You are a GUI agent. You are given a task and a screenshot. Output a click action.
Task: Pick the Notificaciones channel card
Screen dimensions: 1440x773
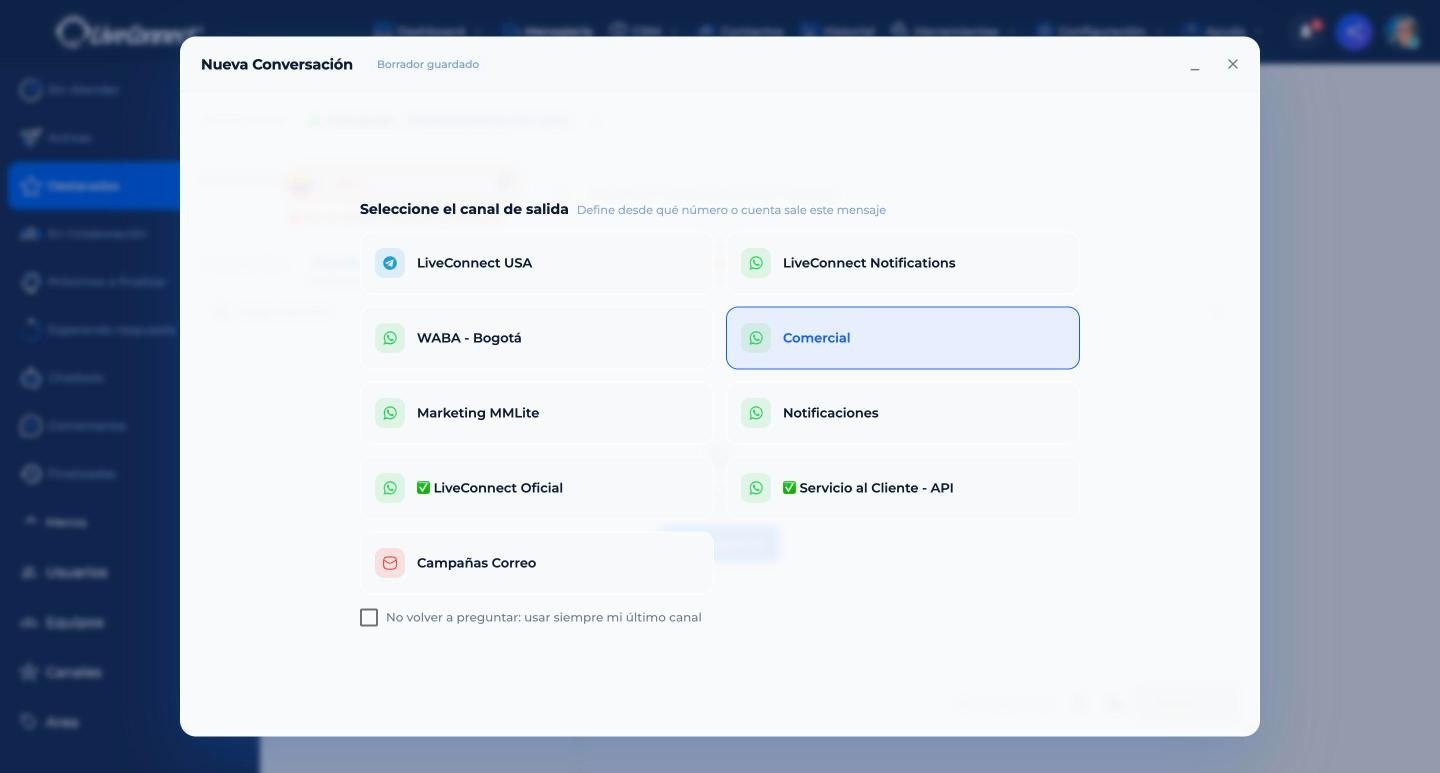pyautogui.click(x=903, y=413)
